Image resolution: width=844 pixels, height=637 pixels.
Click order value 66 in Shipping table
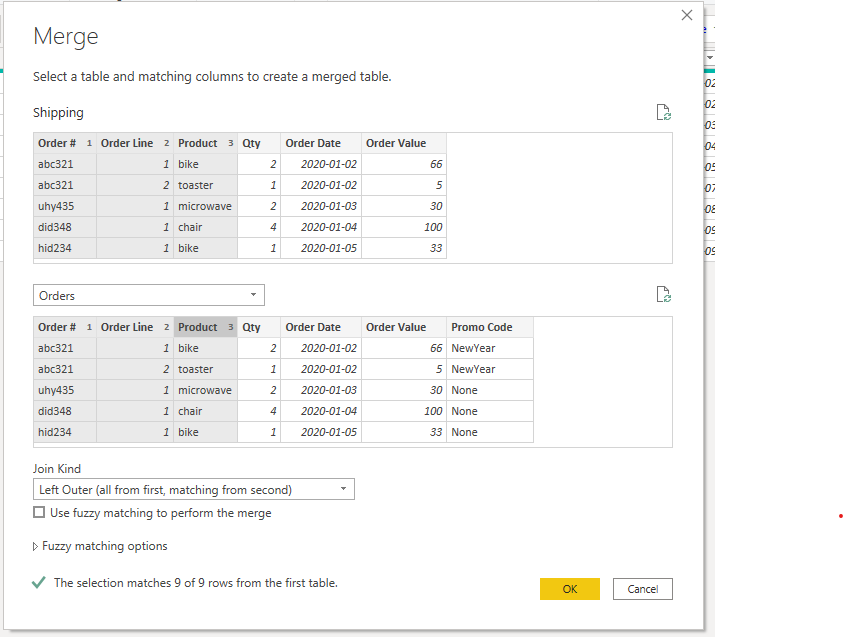pos(404,164)
